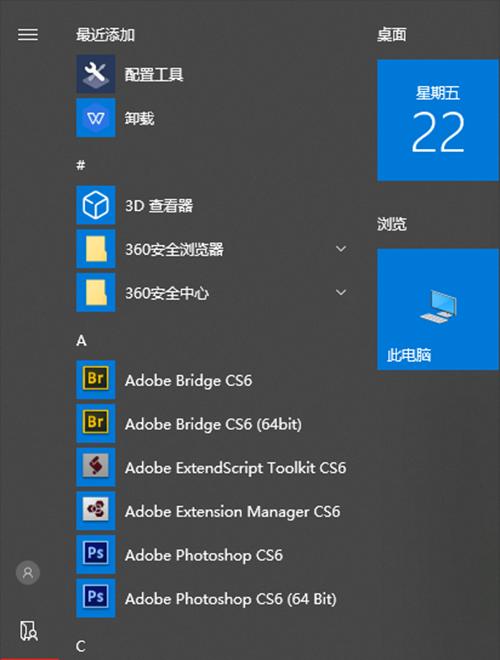The width and height of the screenshot is (500, 660).
Task: Open the 此电脑 computer tile
Action: (438, 309)
